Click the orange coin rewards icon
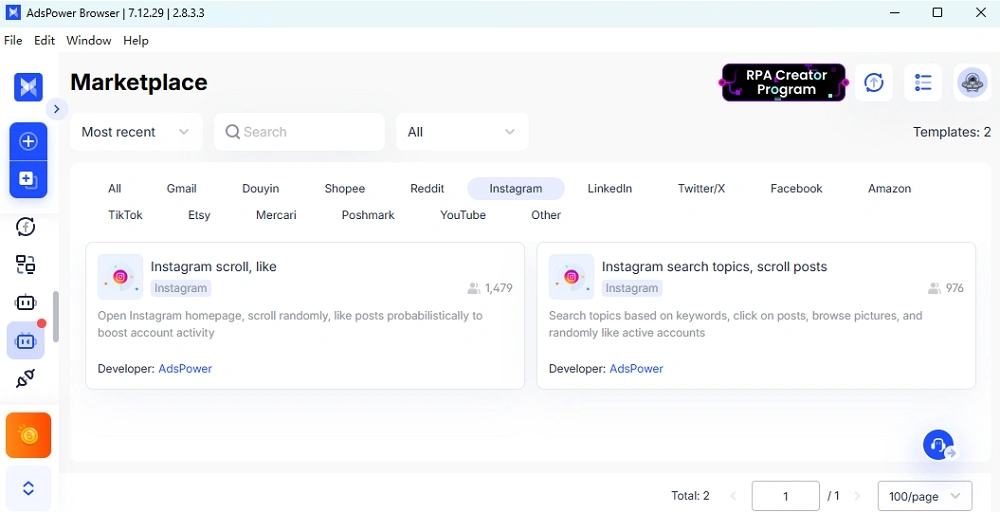This screenshot has width=1000, height=512. (x=28, y=435)
